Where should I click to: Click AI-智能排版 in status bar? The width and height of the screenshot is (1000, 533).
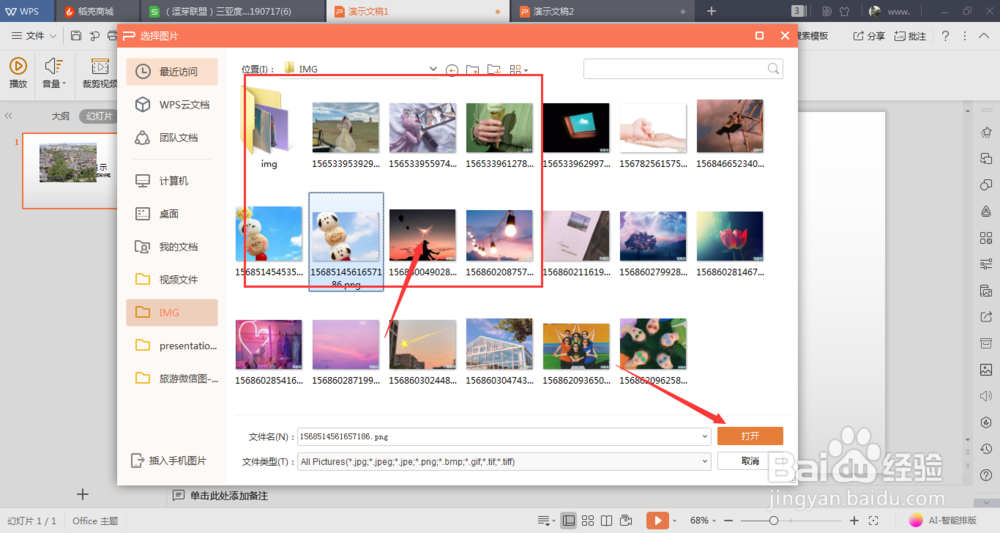coord(944,520)
